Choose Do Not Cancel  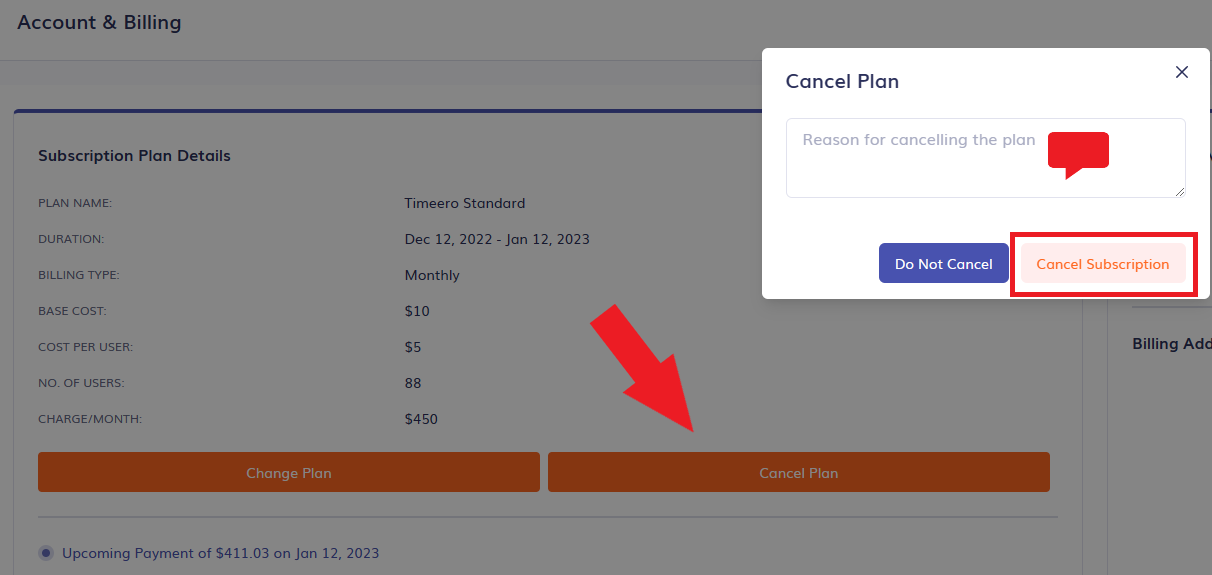click(x=944, y=264)
